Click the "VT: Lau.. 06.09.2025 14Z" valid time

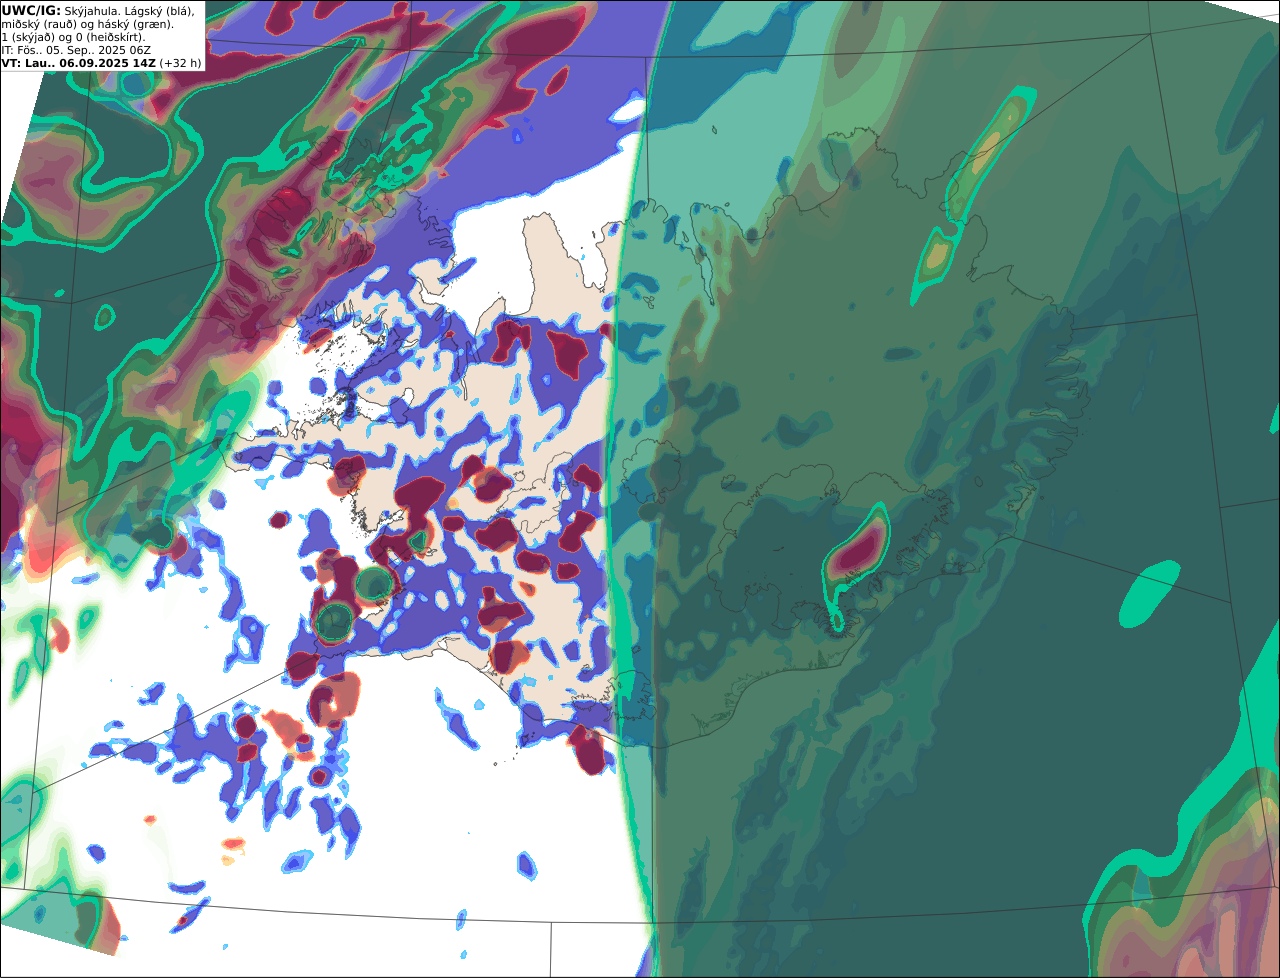(79, 63)
